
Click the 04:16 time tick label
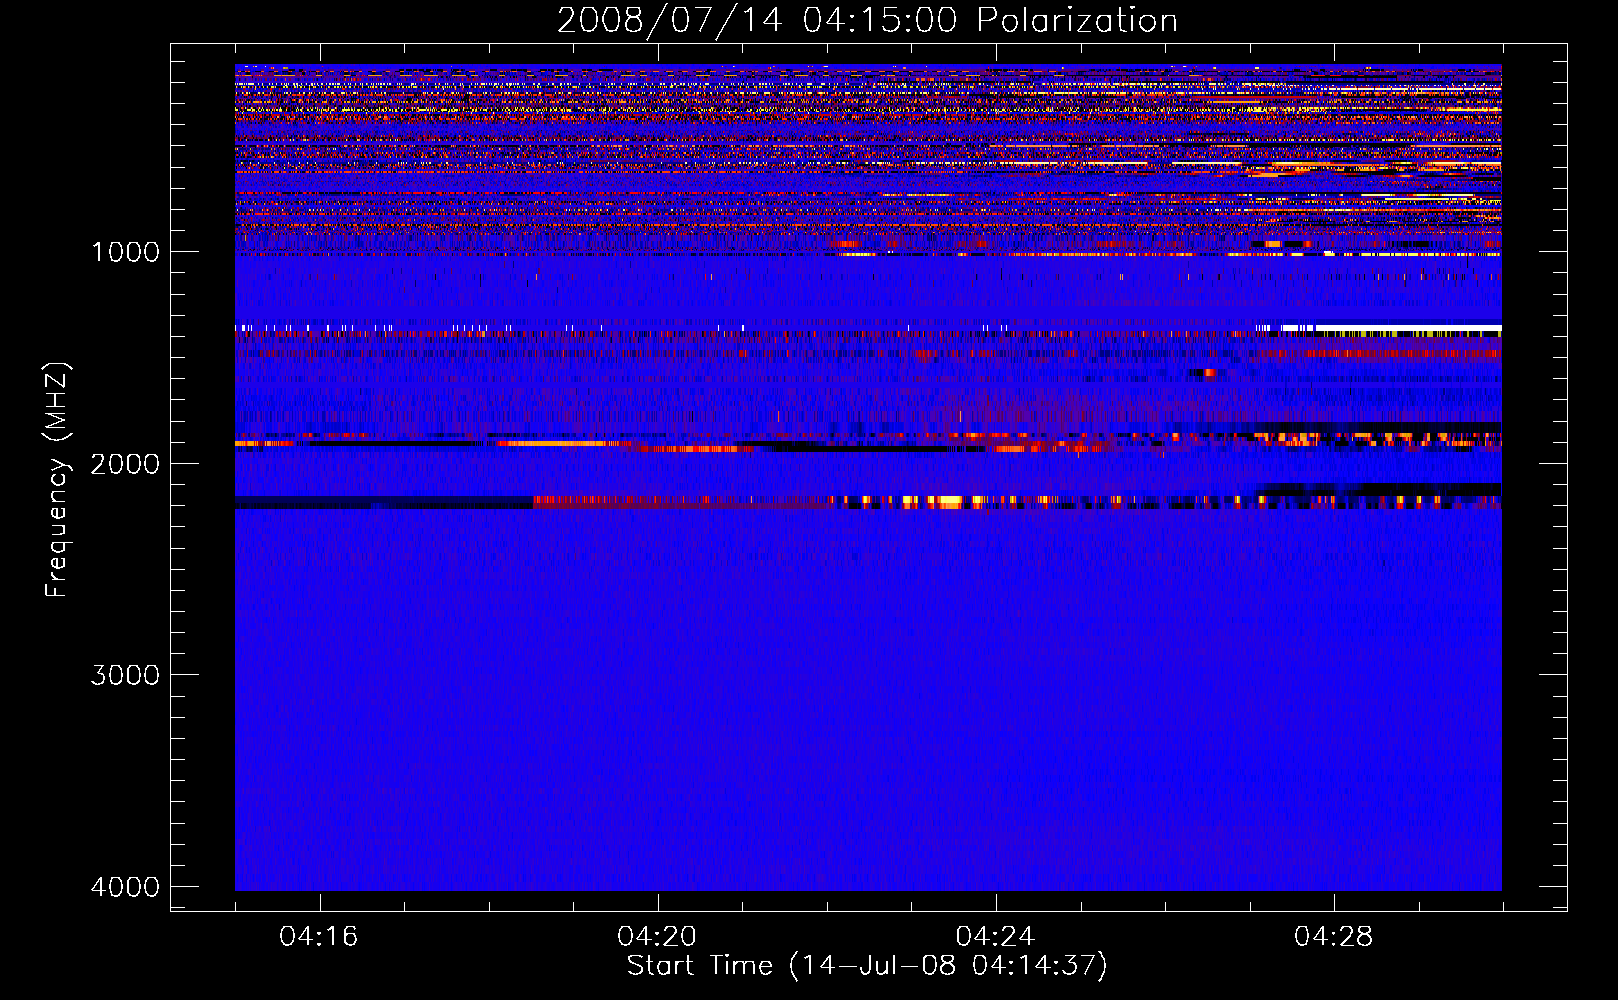(319, 937)
